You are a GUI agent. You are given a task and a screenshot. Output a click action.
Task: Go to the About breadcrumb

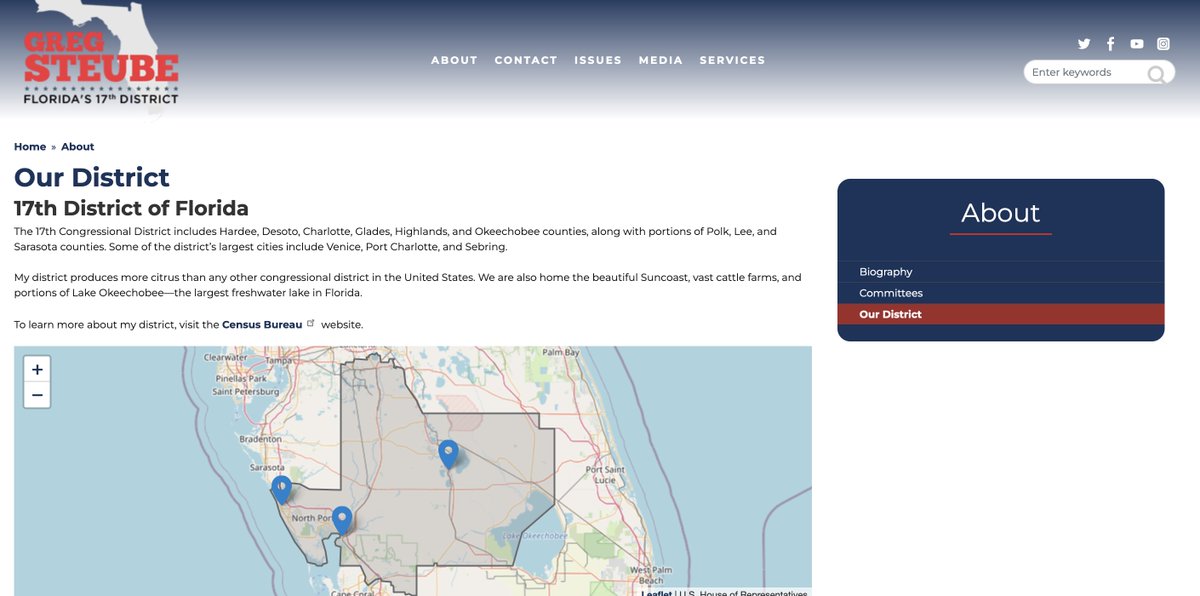(x=77, y=147)
